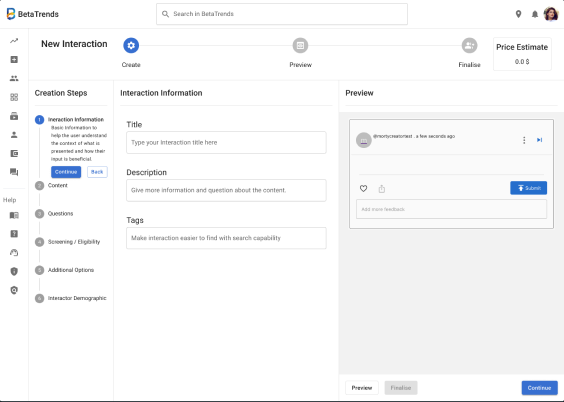Select the Preview stage icon in stepper
Screen dimensions: 564x402
tap(300, 45)
